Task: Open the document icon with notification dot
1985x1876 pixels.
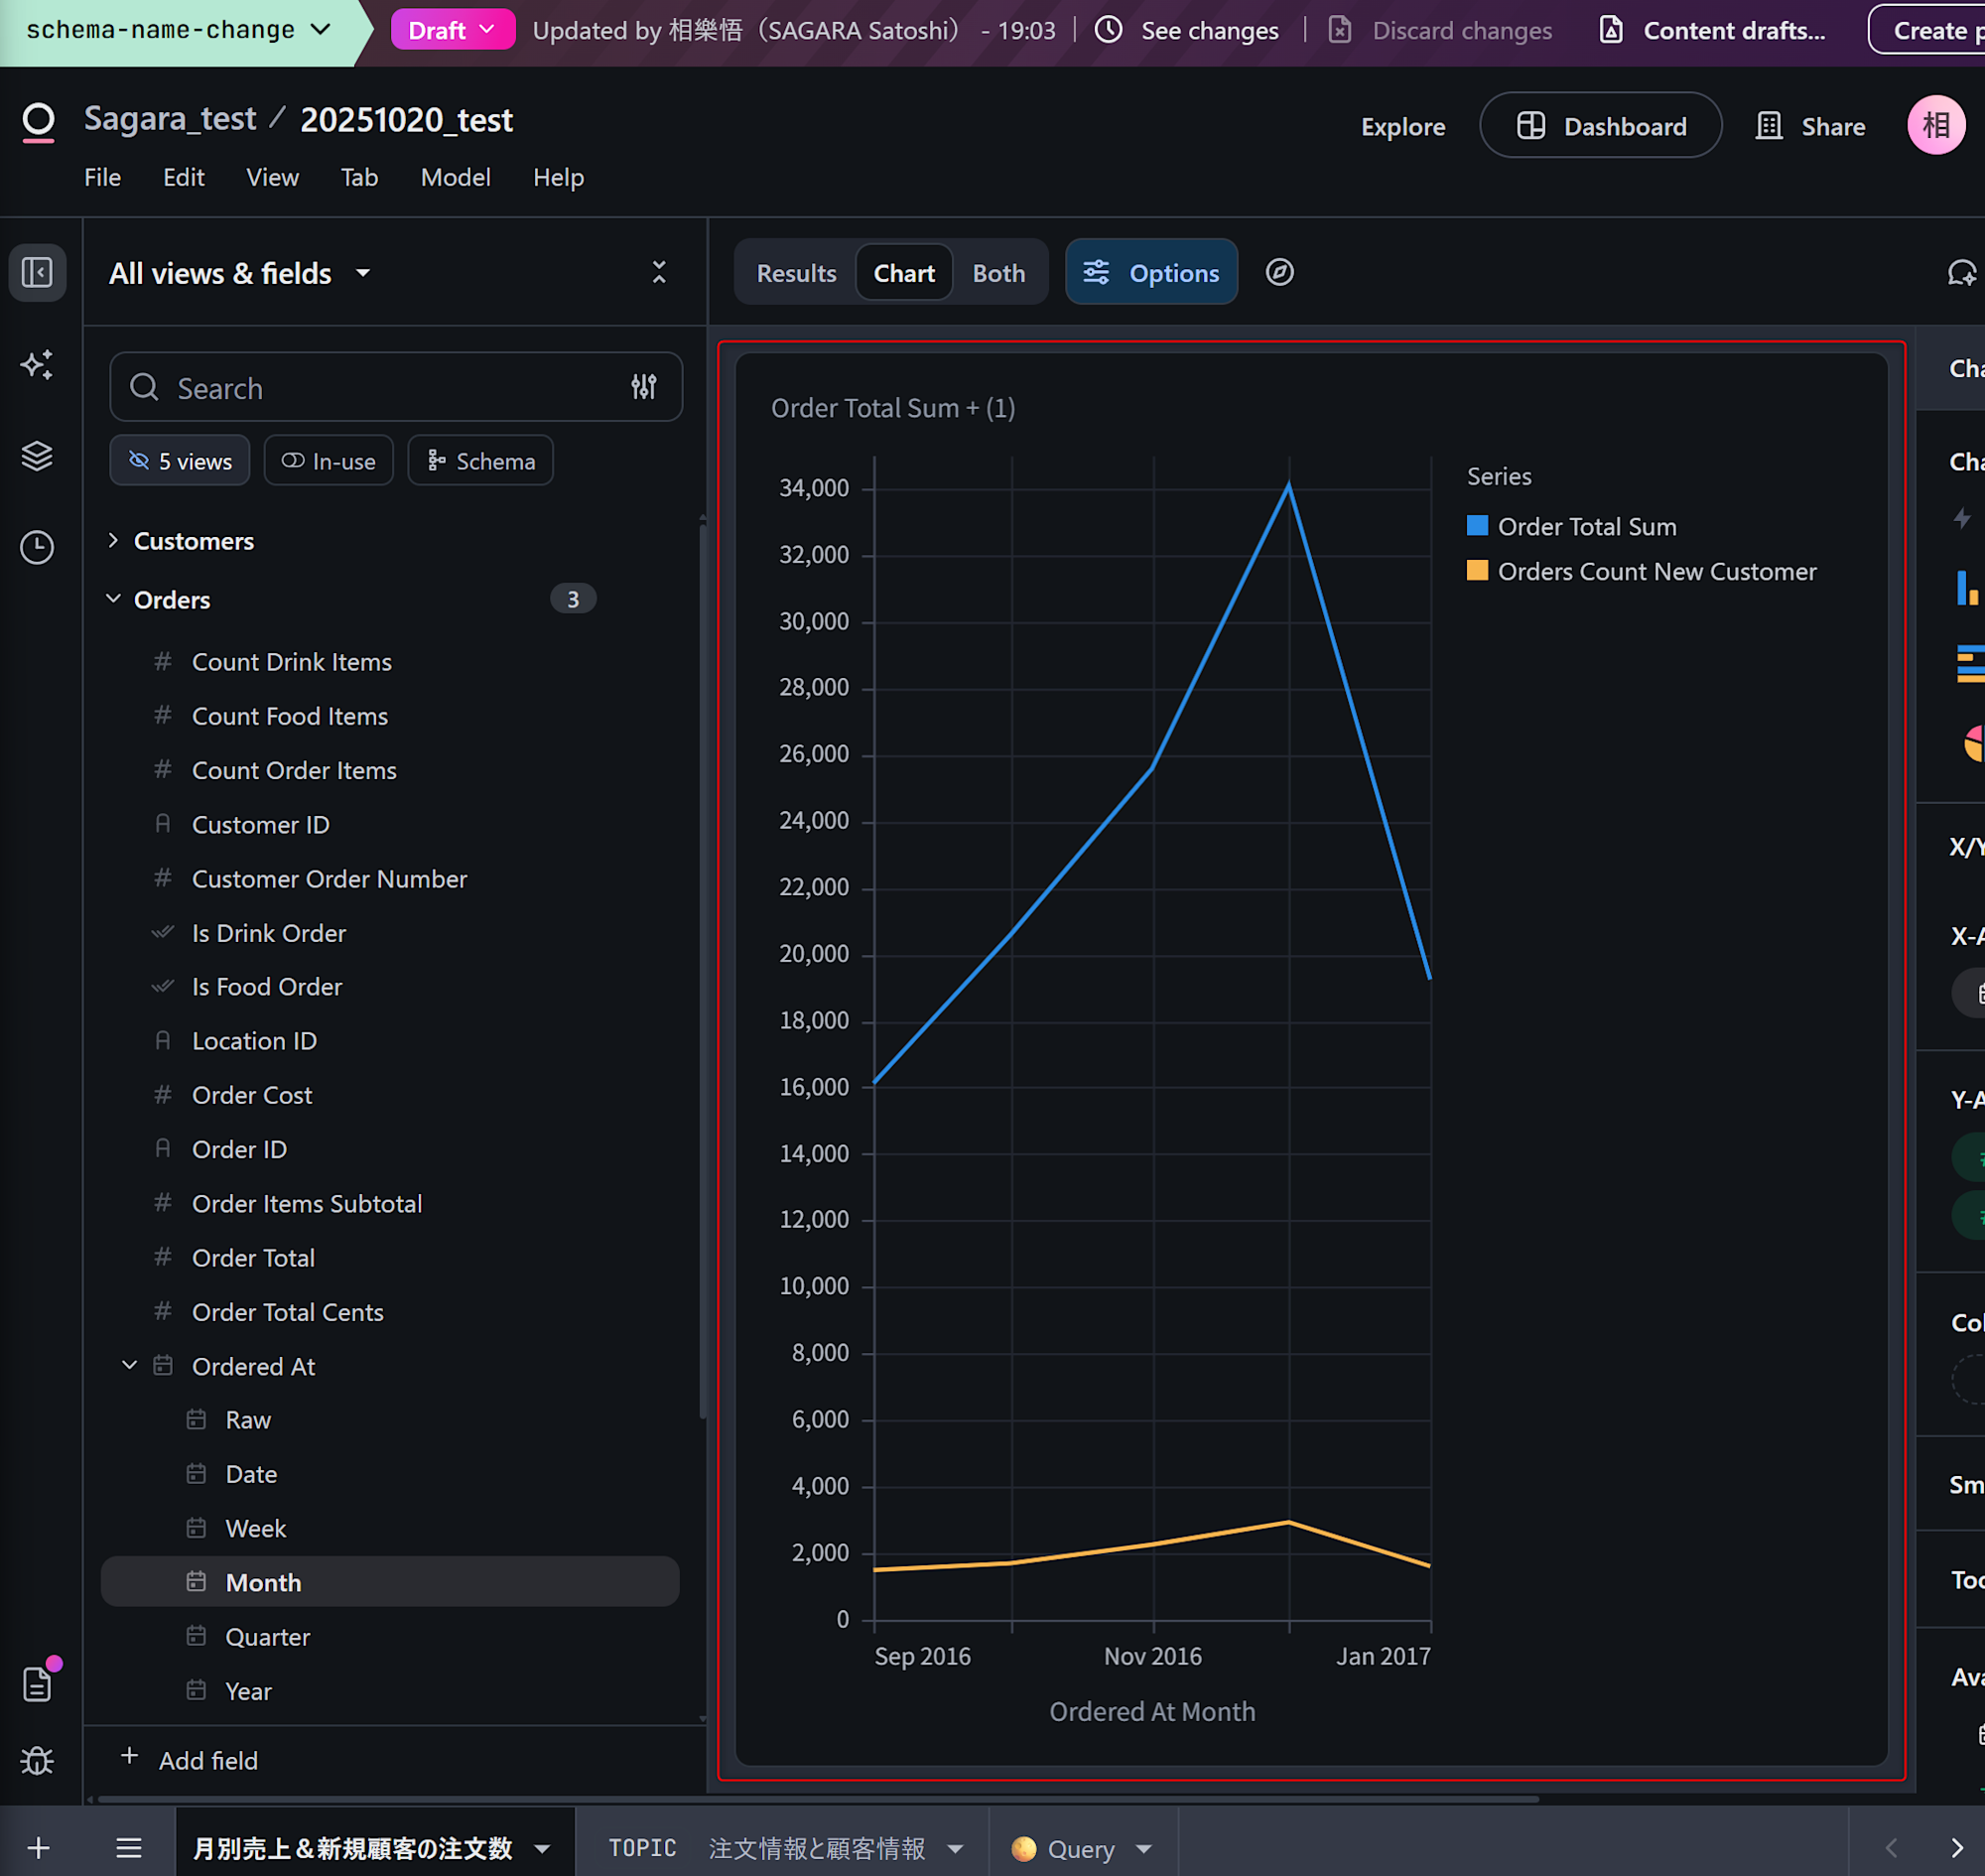Action: click(x=37, y=1684)
